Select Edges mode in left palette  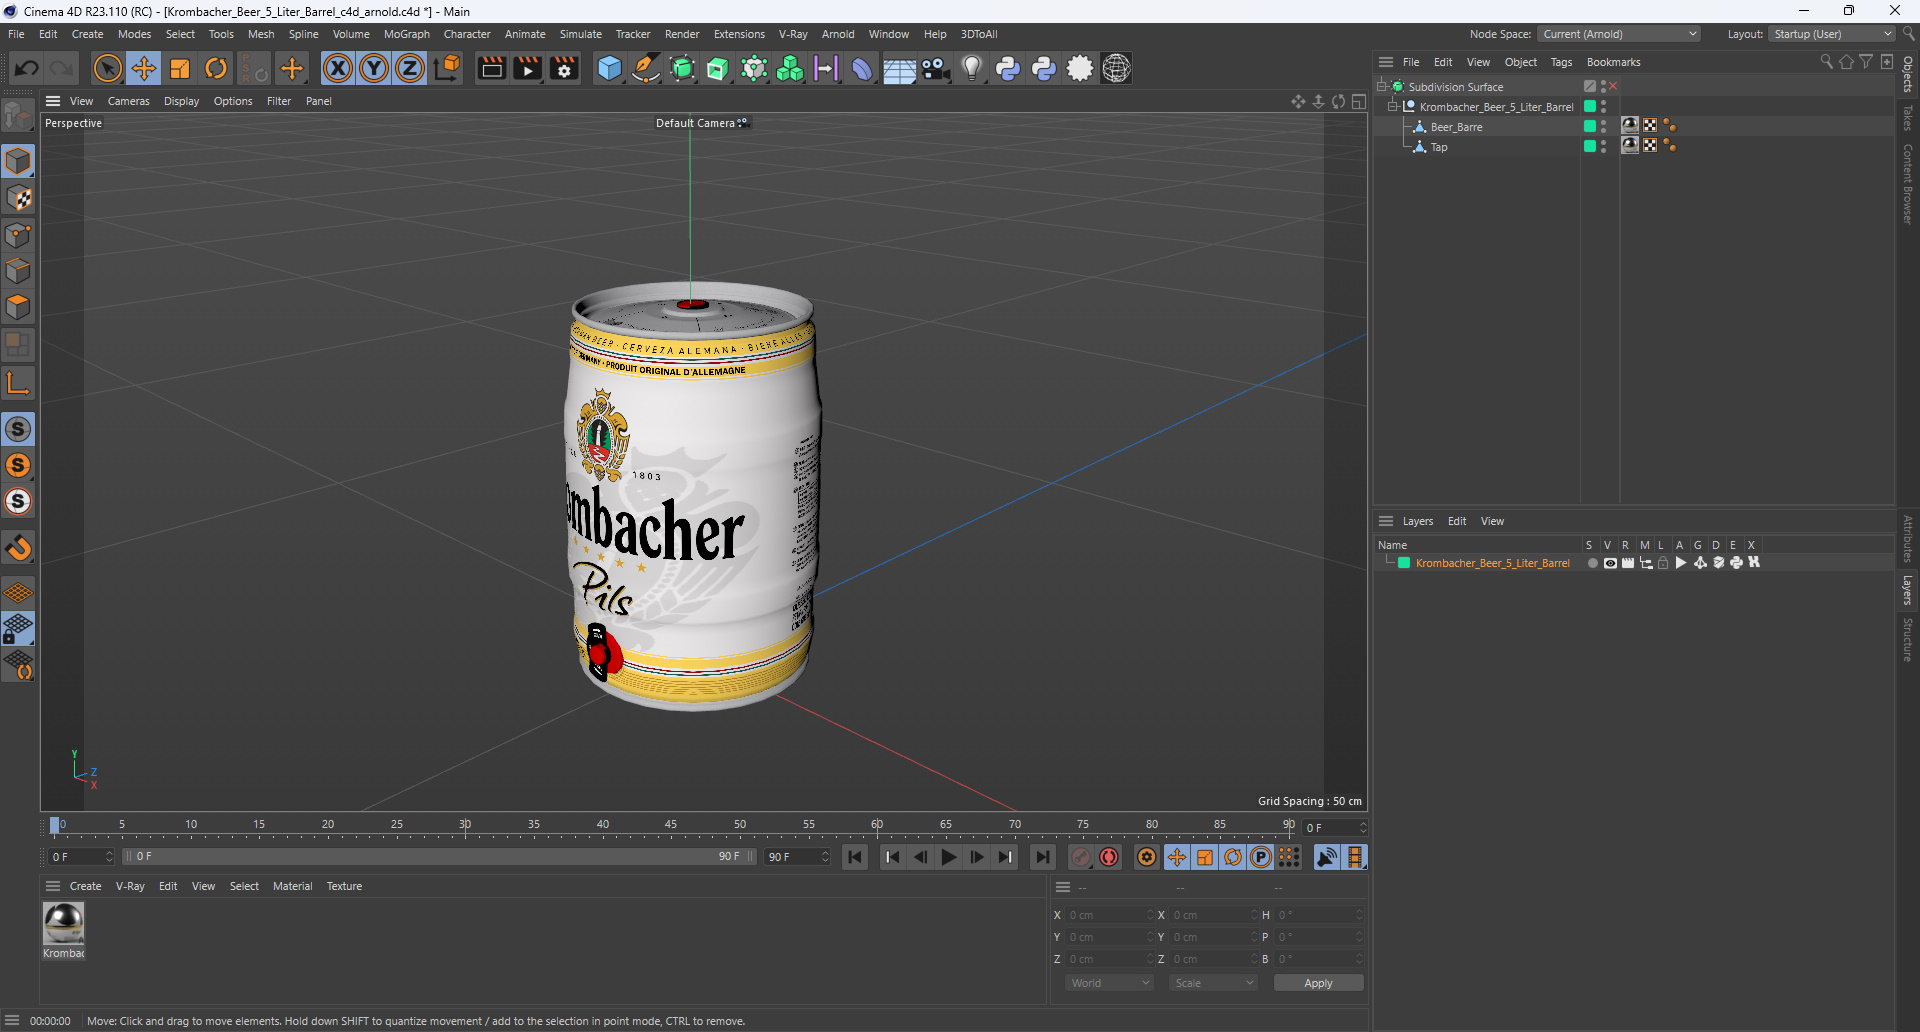point(18,271)
